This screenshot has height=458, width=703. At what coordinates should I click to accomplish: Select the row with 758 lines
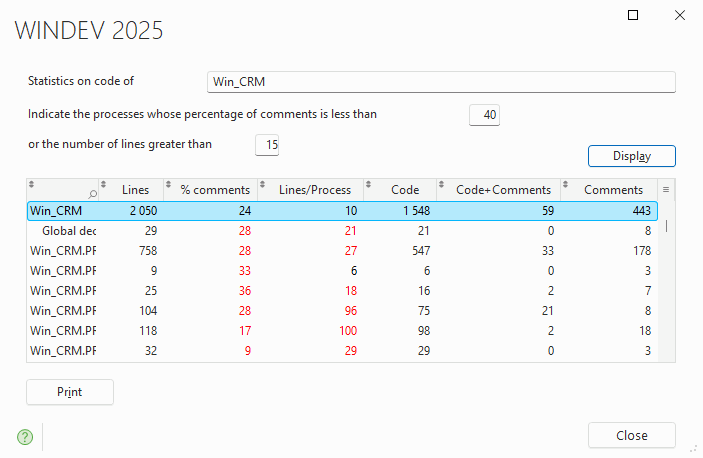[x=342, y=251]
